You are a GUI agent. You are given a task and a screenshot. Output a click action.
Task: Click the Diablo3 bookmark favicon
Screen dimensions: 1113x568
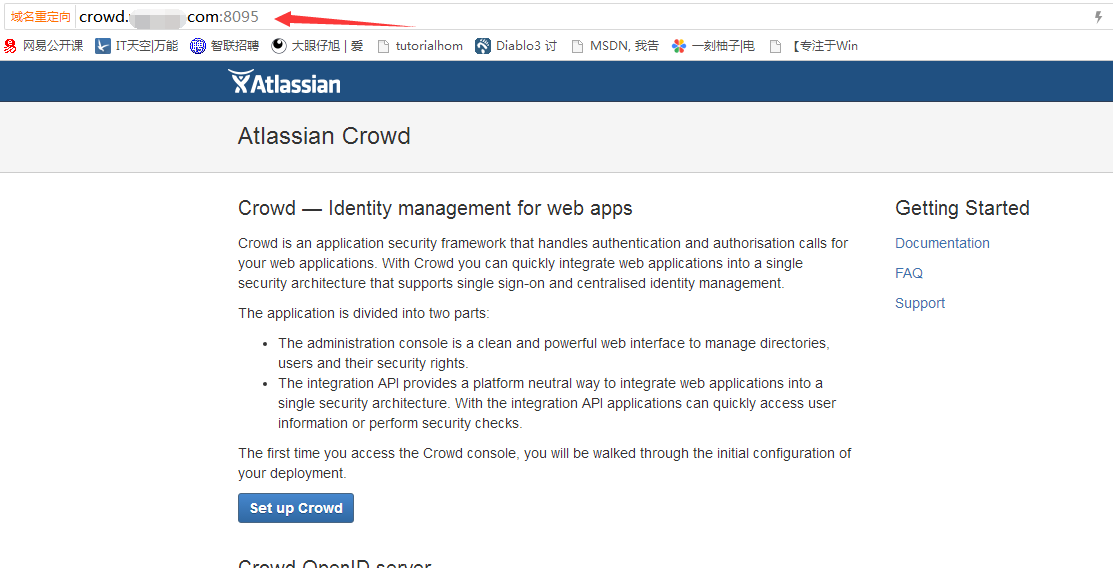coord(483,46)
